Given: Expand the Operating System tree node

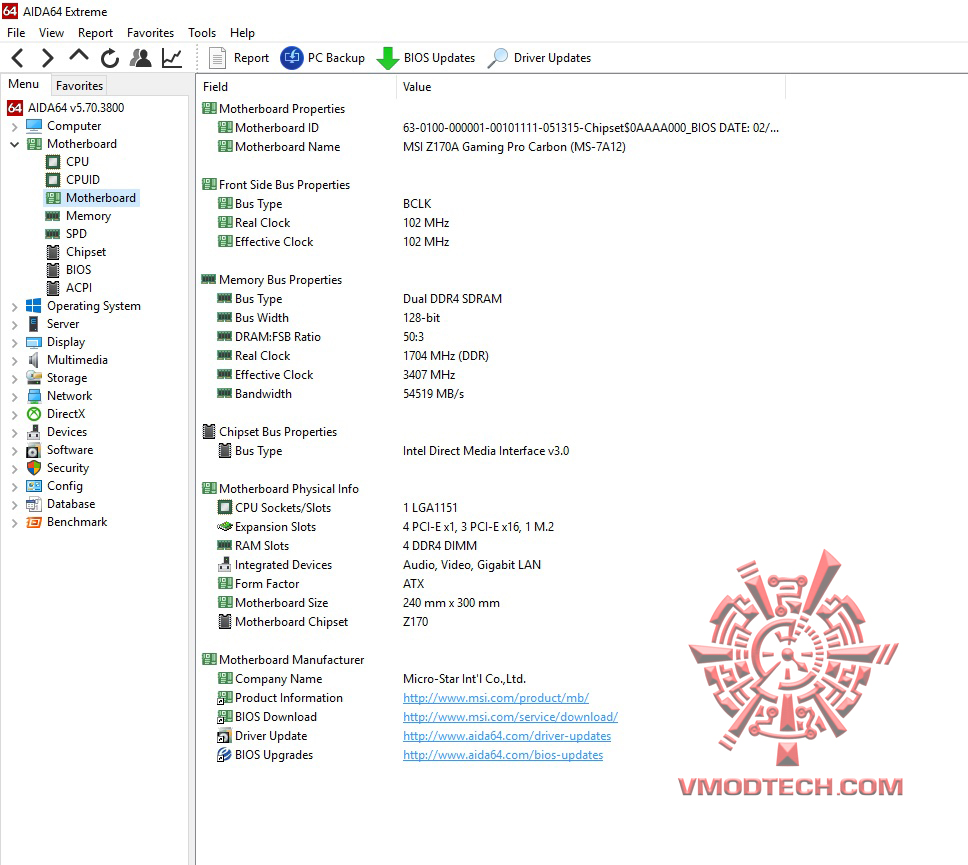Looking at the screenshot, I should click(15, 307).
